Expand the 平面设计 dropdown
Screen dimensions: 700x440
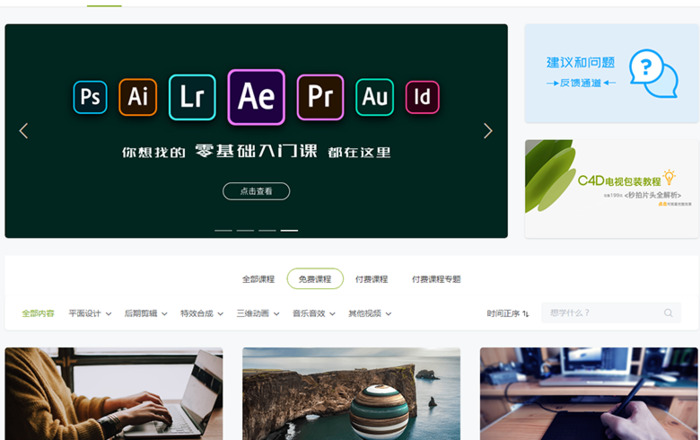(x=90, y=313)
